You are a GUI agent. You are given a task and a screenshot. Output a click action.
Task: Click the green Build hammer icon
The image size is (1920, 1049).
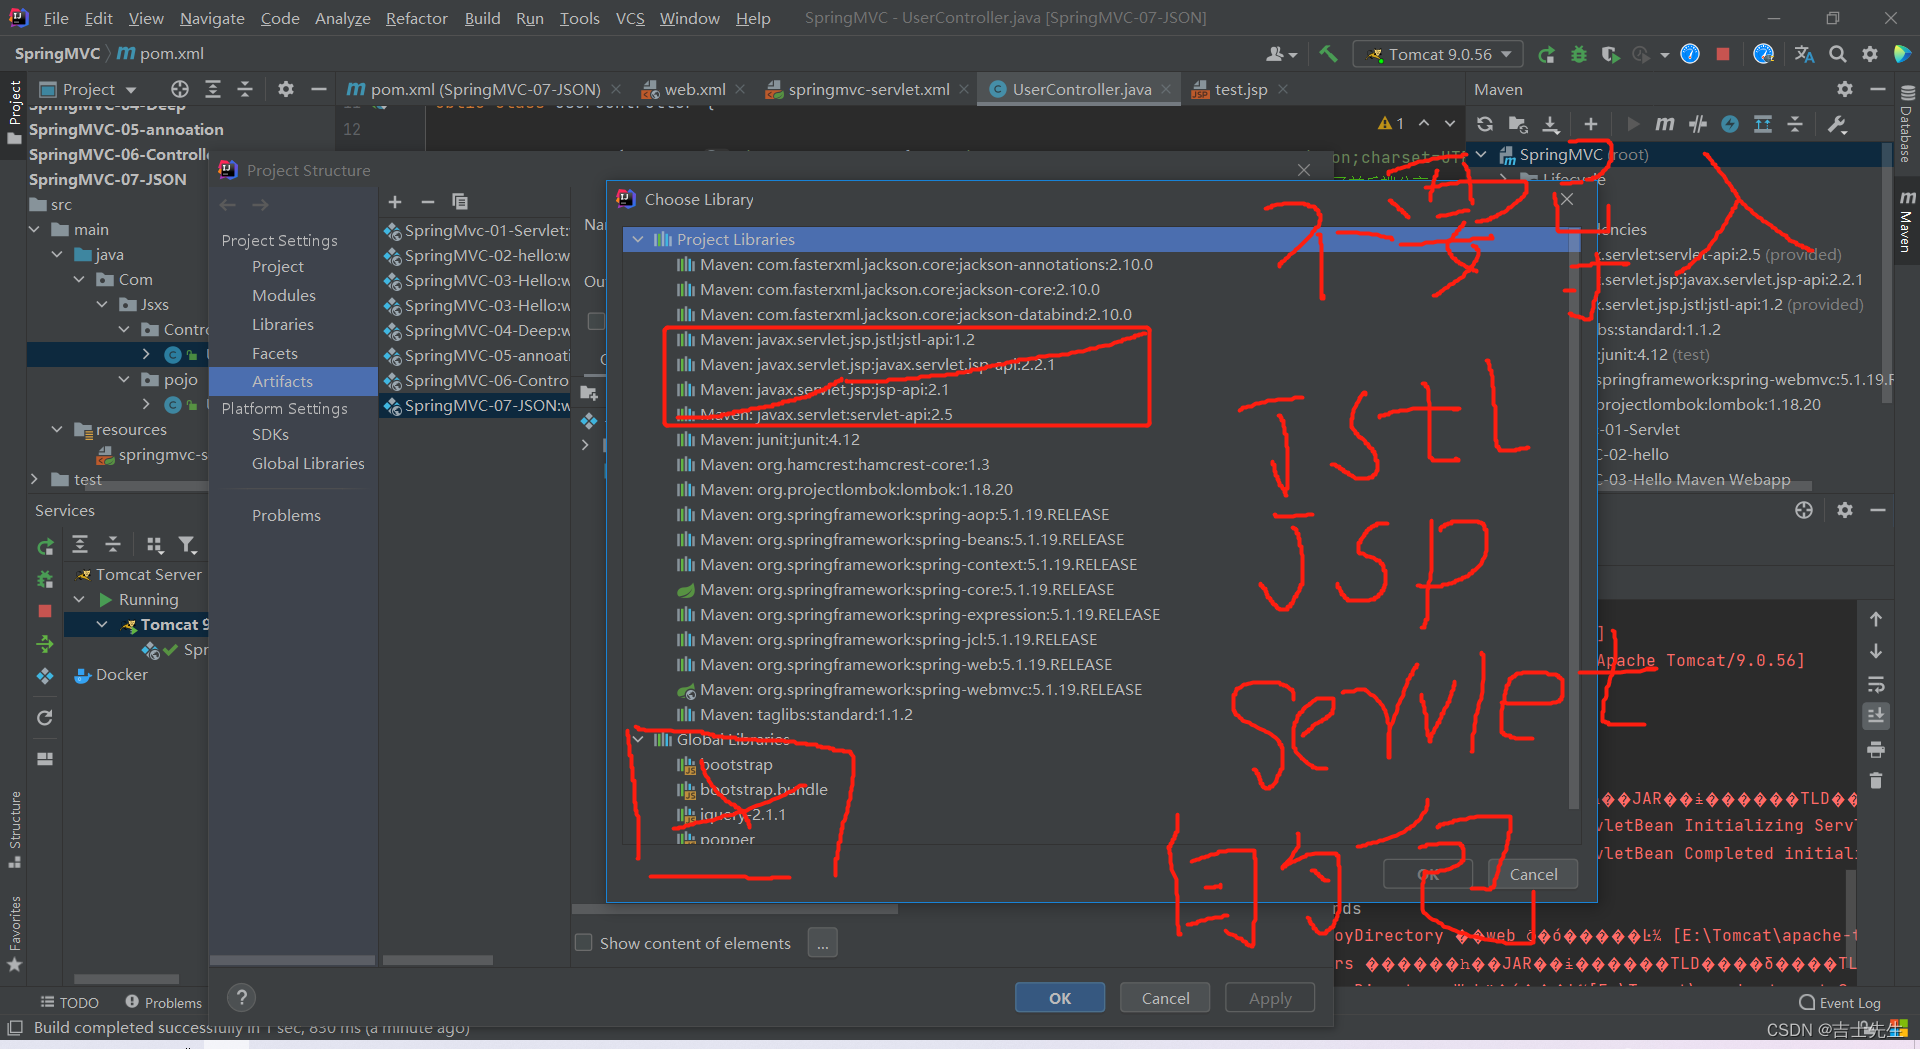point(1328,54)
